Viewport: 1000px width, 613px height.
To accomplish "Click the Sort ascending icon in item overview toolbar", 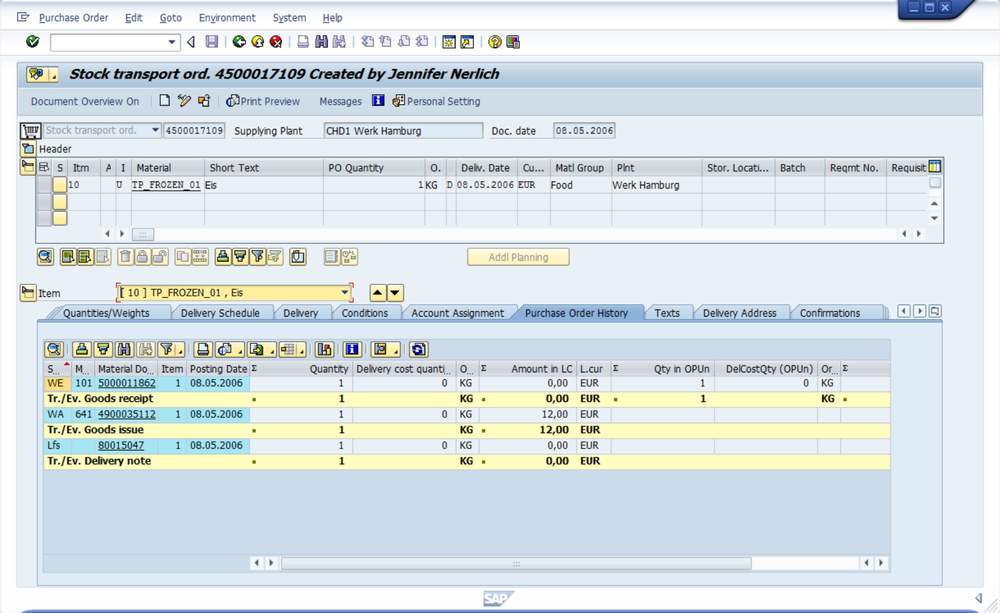I will tap(223, 257).
